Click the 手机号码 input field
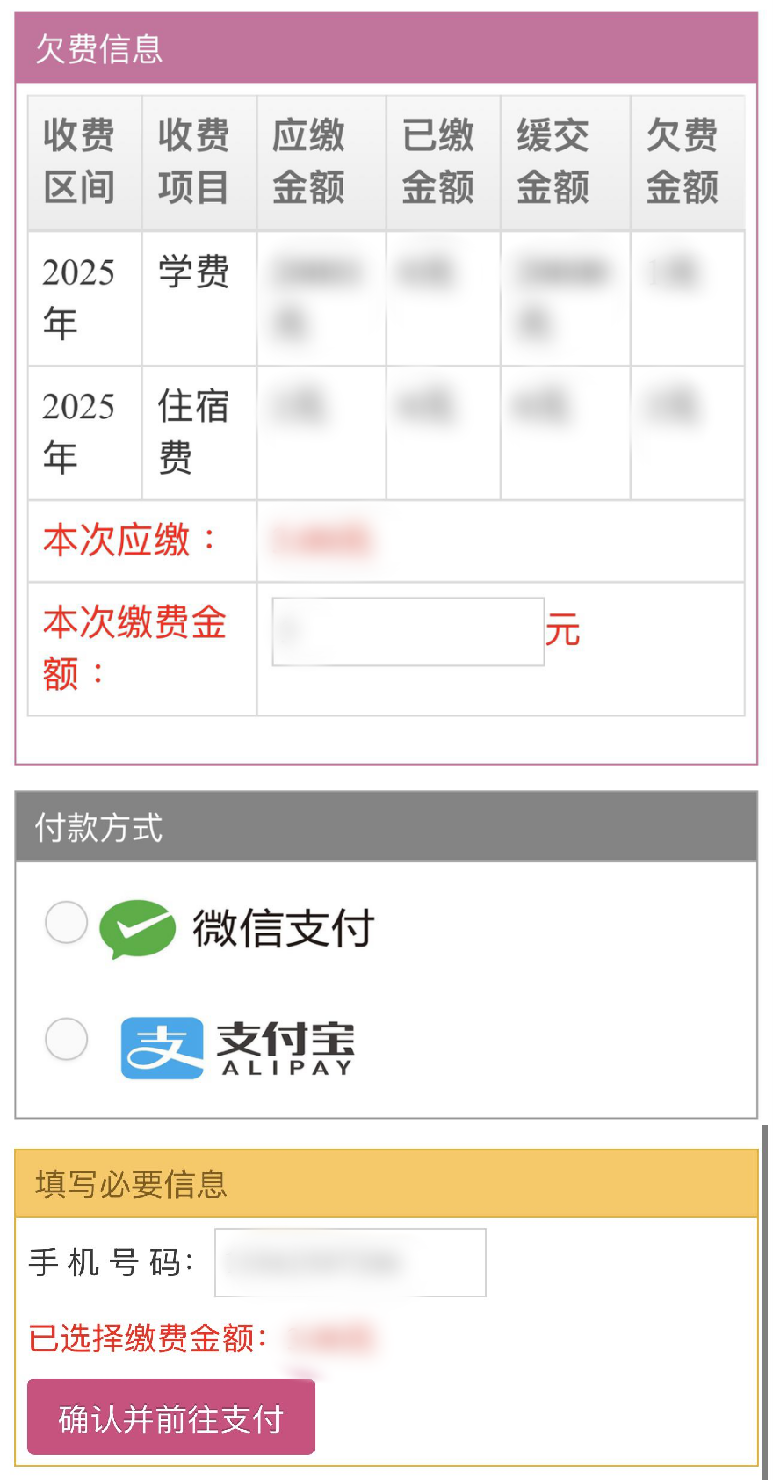This screenshot has width=773, height=1481. click(350, 1263)
